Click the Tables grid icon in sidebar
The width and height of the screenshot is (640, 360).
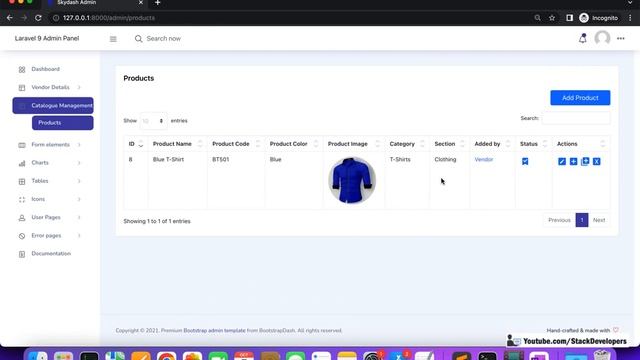pyautogui.click(x=22, y=181)
